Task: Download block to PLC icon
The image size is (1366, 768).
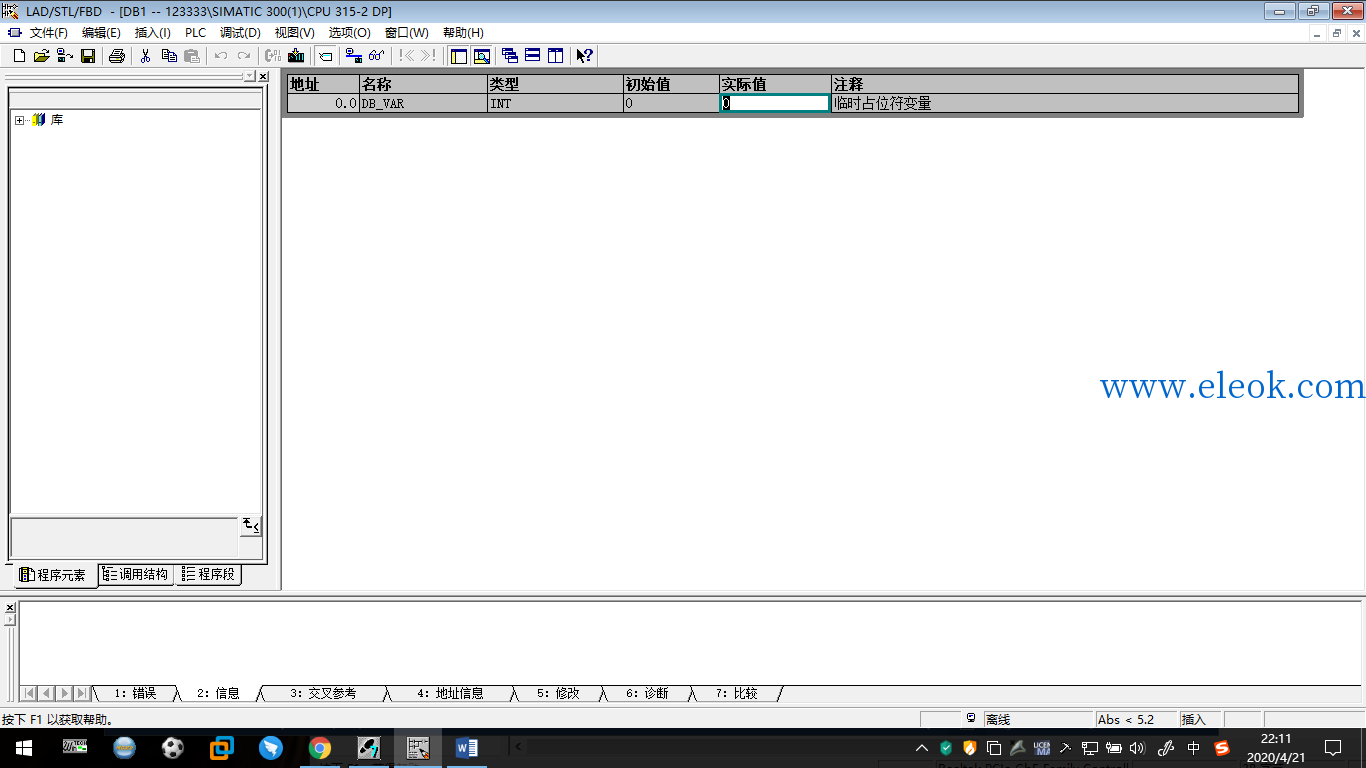Action: 296,56
